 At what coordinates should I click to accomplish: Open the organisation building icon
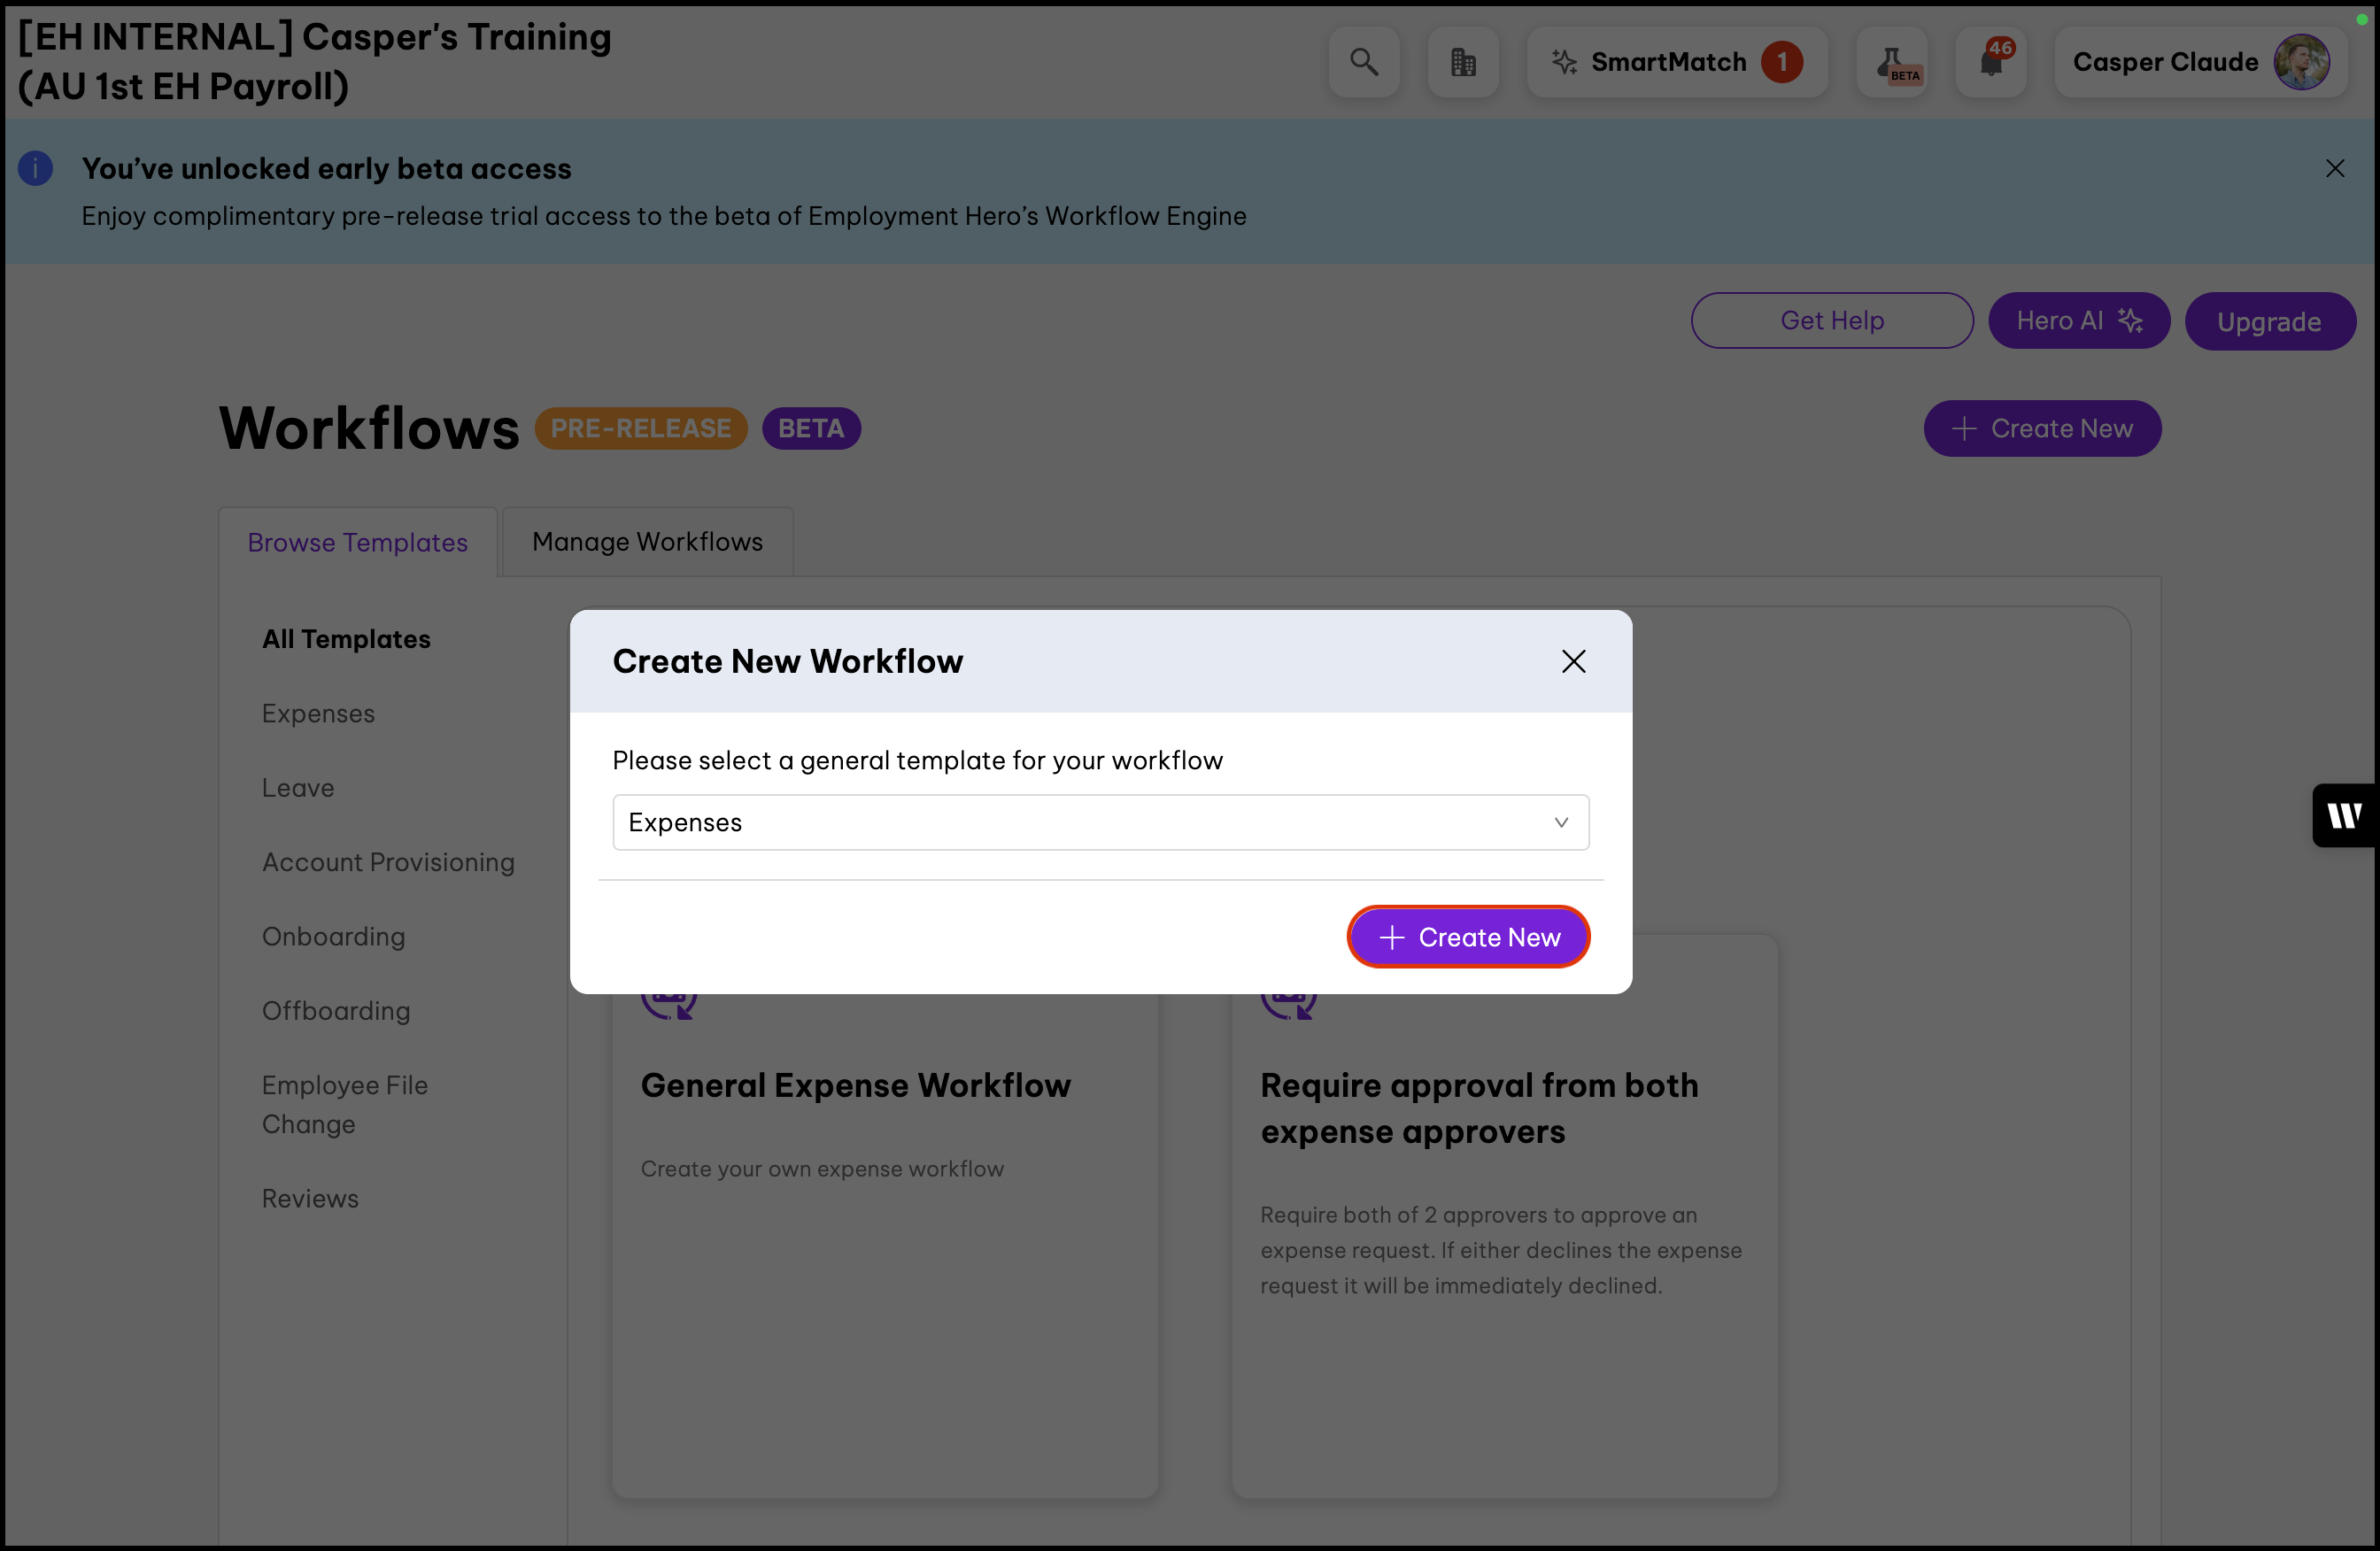(1463, 62)
